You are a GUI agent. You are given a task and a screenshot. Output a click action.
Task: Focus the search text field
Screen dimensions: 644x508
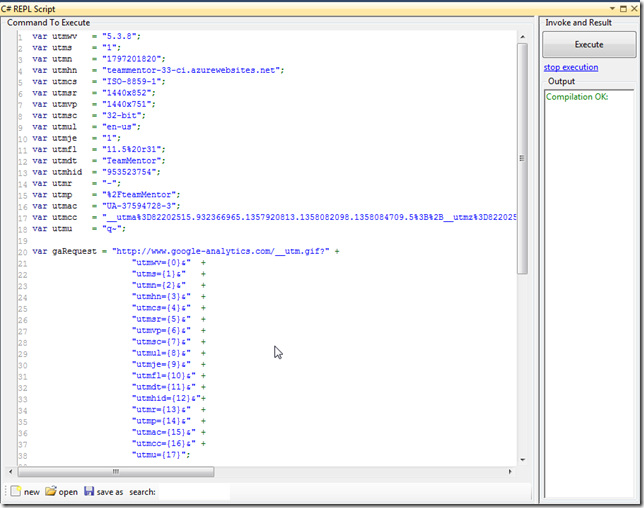click(194, 491)
